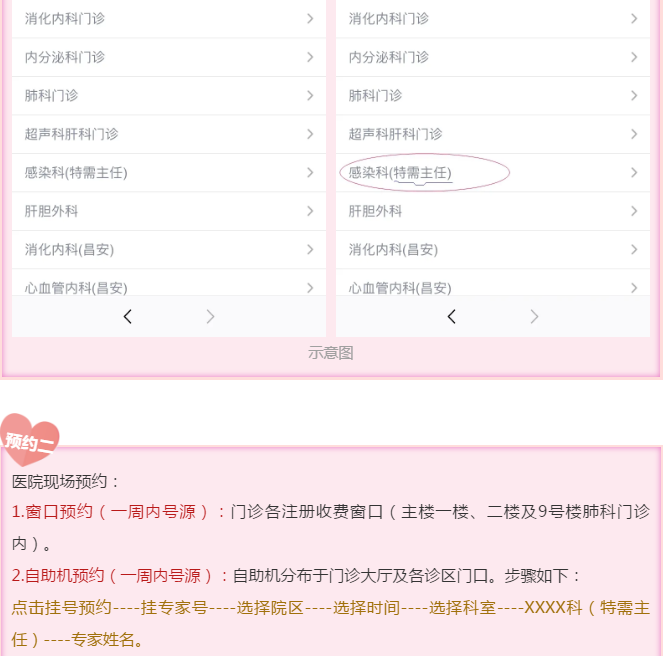The width and height of the screenshot is (664, 656).
Task: Click back arrow in right panel footer
Action: [451, 317]
